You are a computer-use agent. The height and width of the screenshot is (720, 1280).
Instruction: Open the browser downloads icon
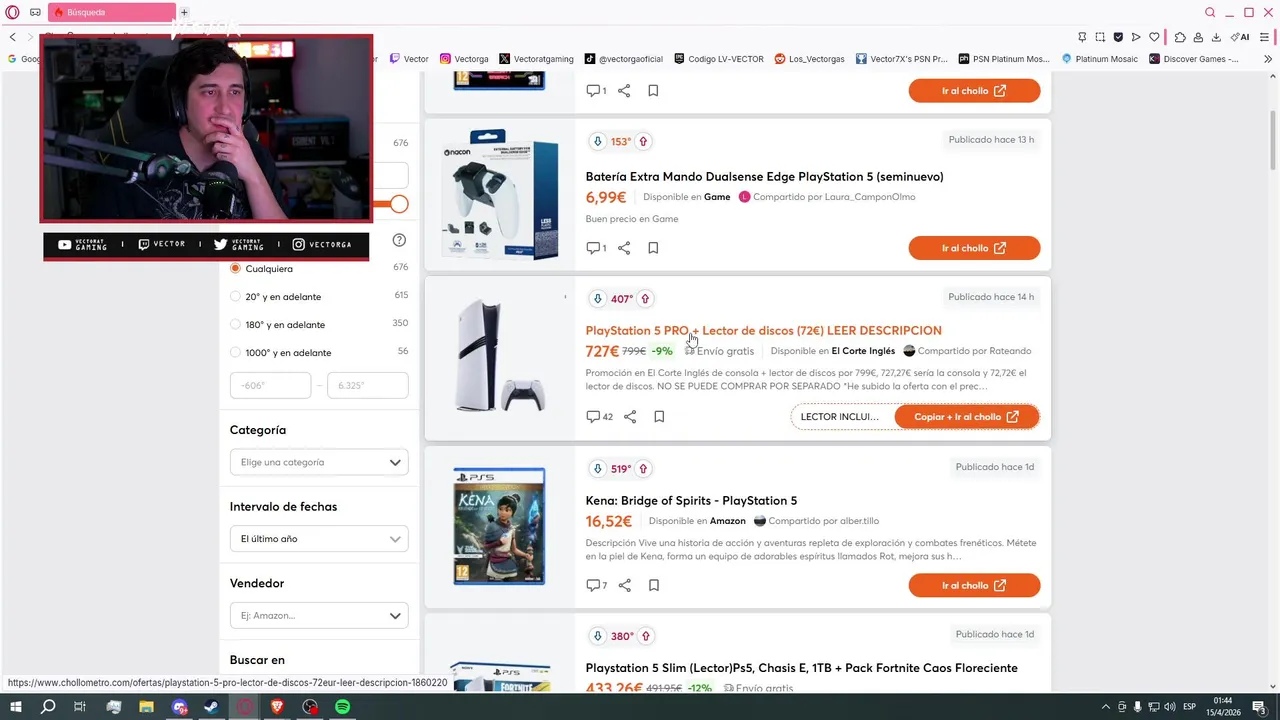point(1216,37)
